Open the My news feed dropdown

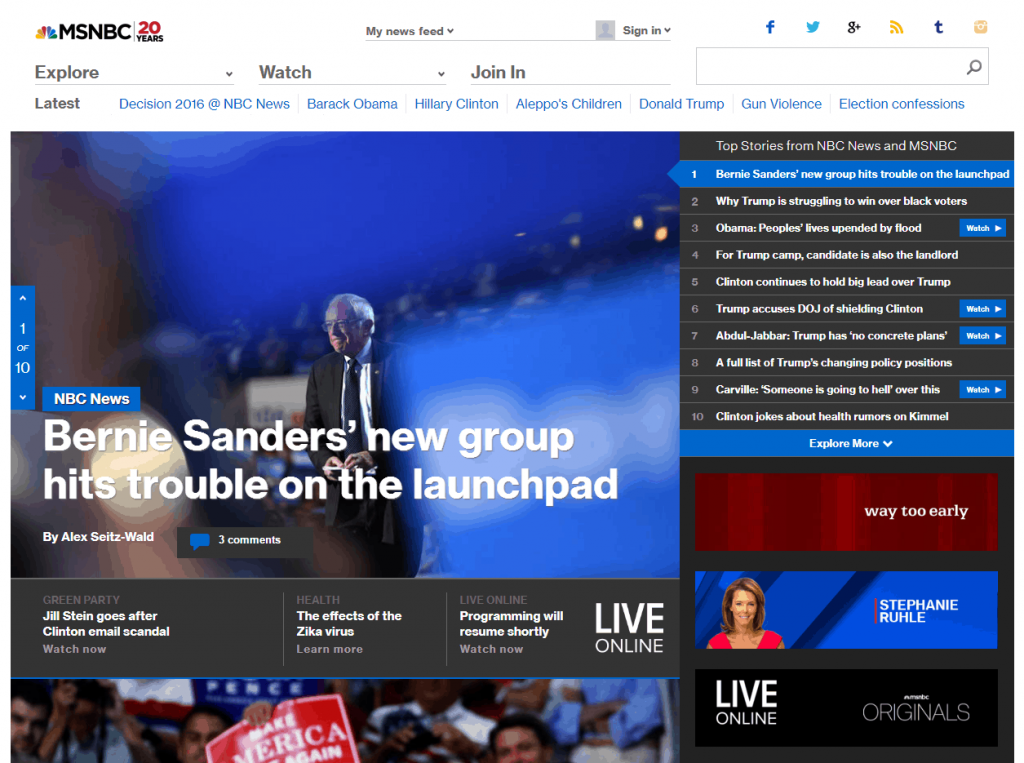409,31
